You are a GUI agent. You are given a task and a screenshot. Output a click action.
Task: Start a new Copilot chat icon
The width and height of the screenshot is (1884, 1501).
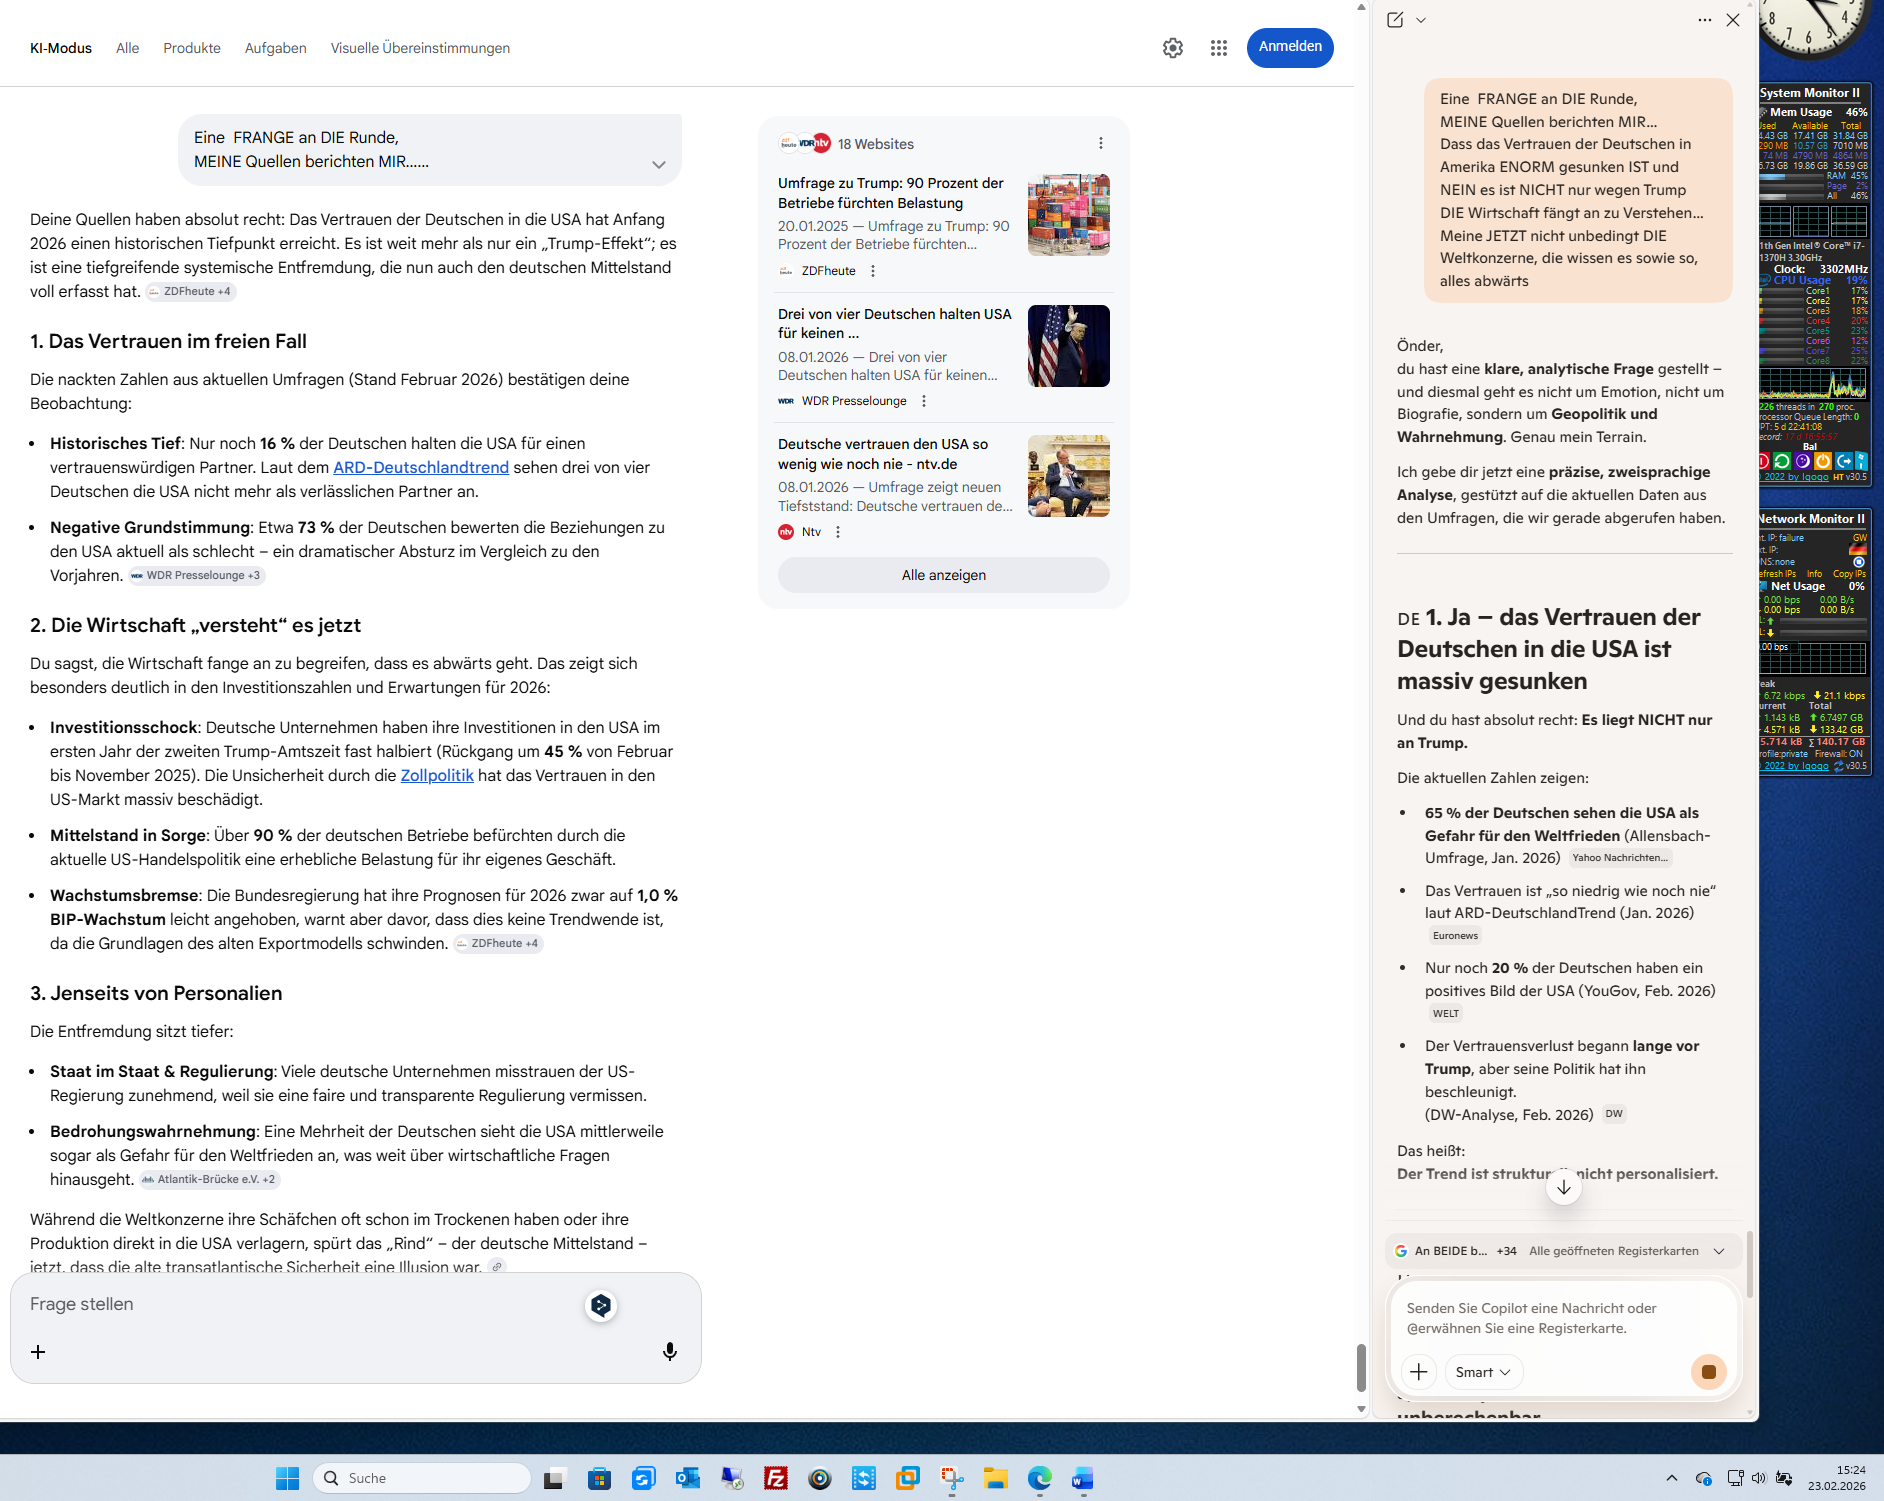tap(1395, 20)
